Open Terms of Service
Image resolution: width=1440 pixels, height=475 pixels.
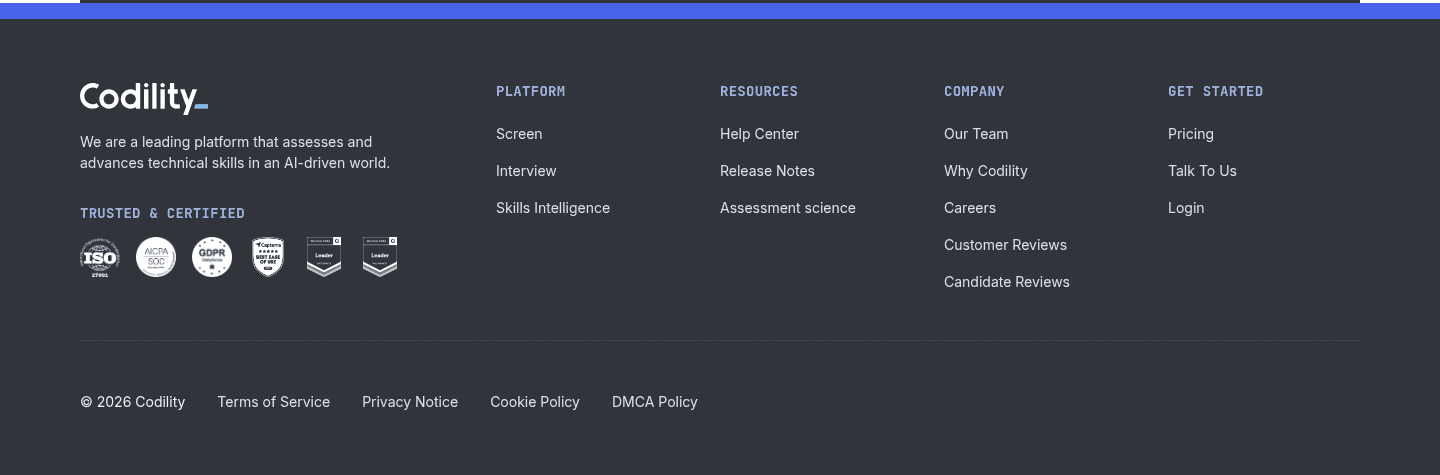pyautogui.click(x=273, y=402)
